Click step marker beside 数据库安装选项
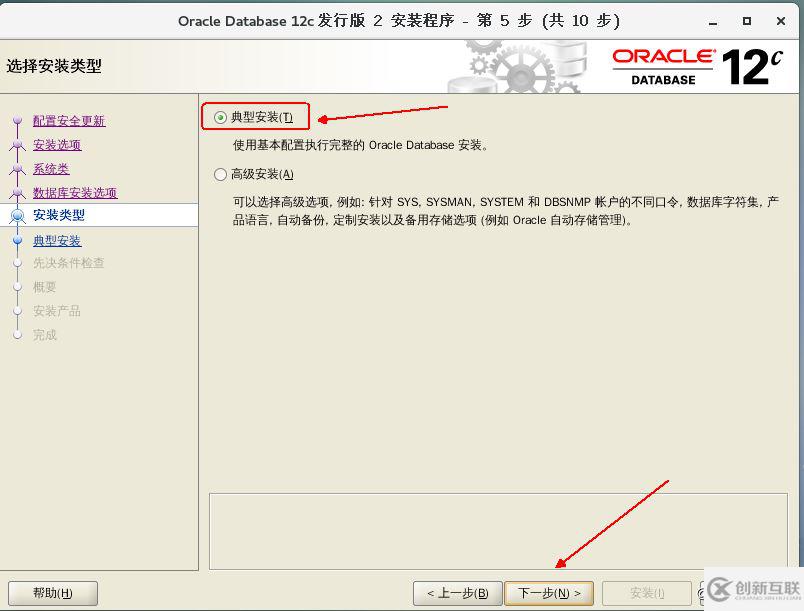The height and width of the screenshot is (611, 804). tap(17, 192)
